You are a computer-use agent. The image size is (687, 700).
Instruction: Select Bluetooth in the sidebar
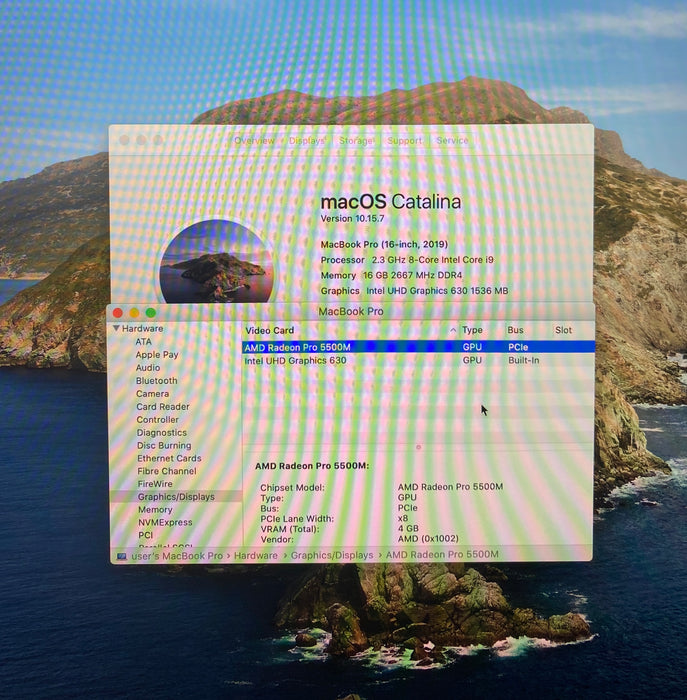[156, 380]
